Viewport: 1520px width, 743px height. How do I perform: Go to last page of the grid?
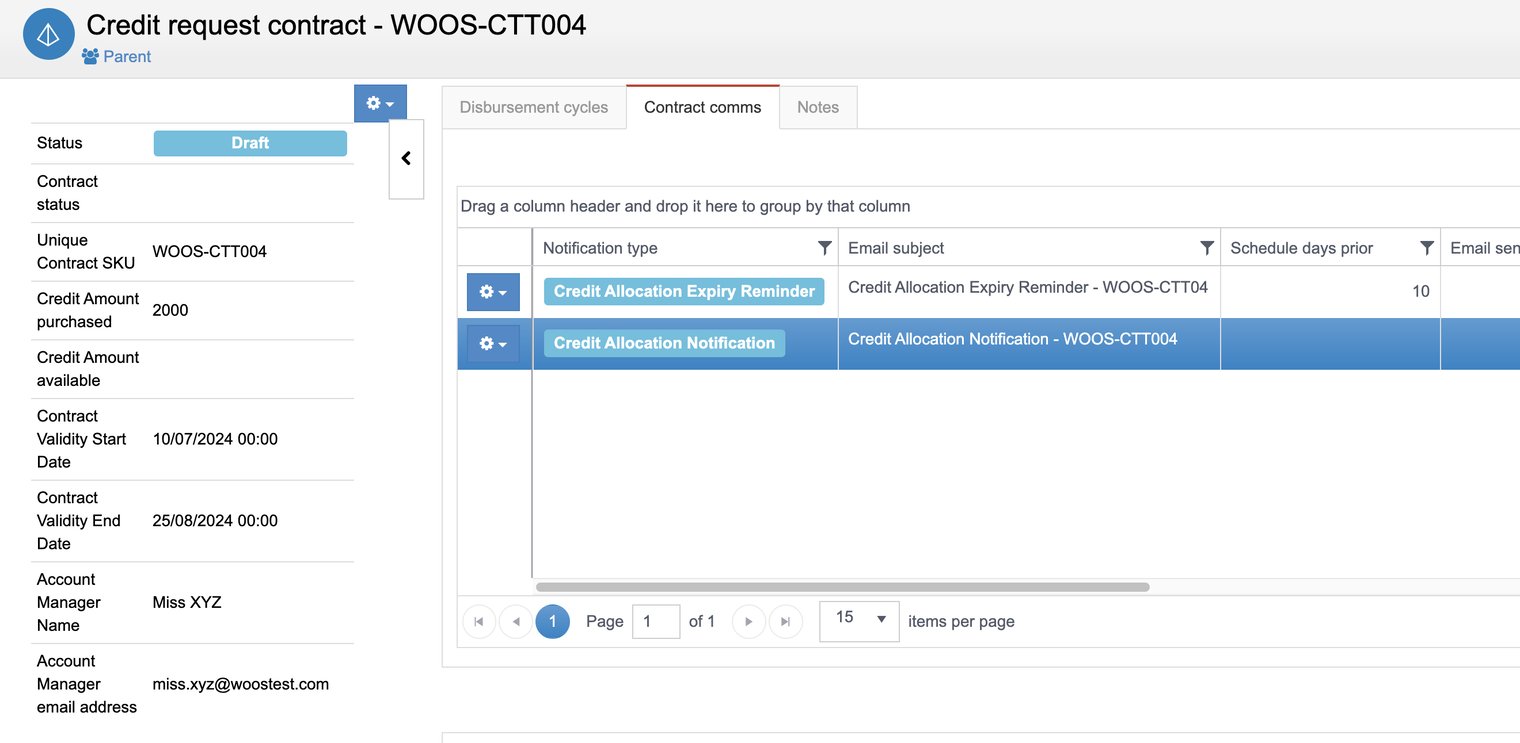click(786, 621)
